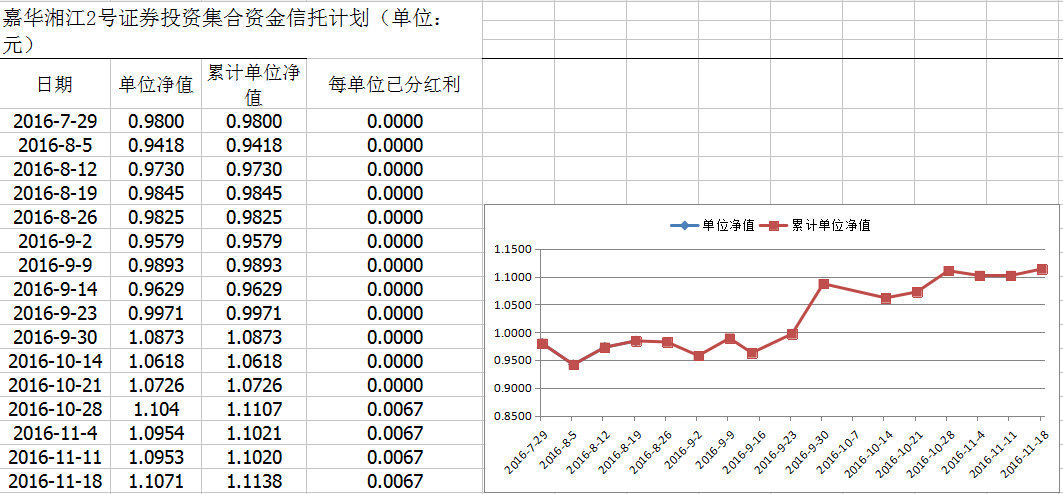Click the date cell 2016-9-30 in the table
Screen dimensions: 1063x494
(x=55, y=338)
